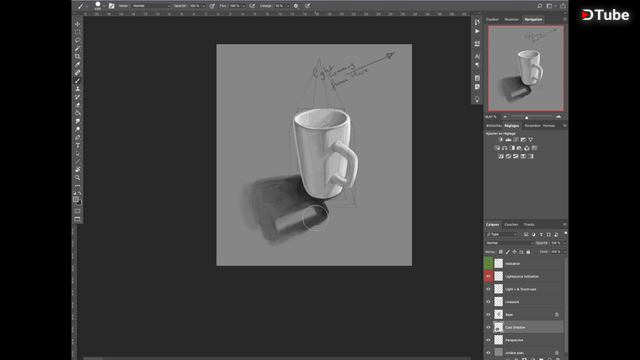The width and height of the screenshot is (640, 360).
Task: Open the lightbulb Learn panel icon
Action: coord(477,99)
